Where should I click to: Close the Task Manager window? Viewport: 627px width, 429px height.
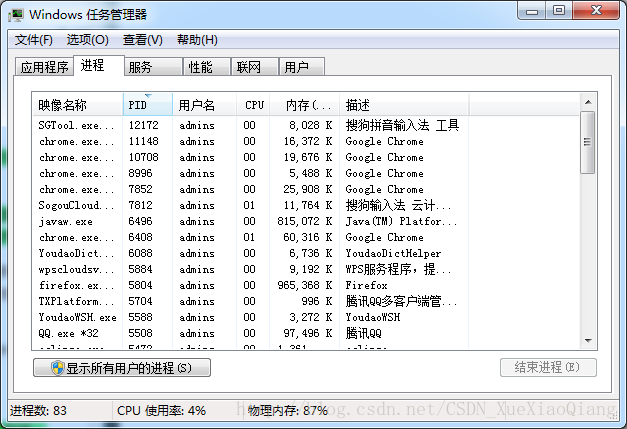click(596, 11)
